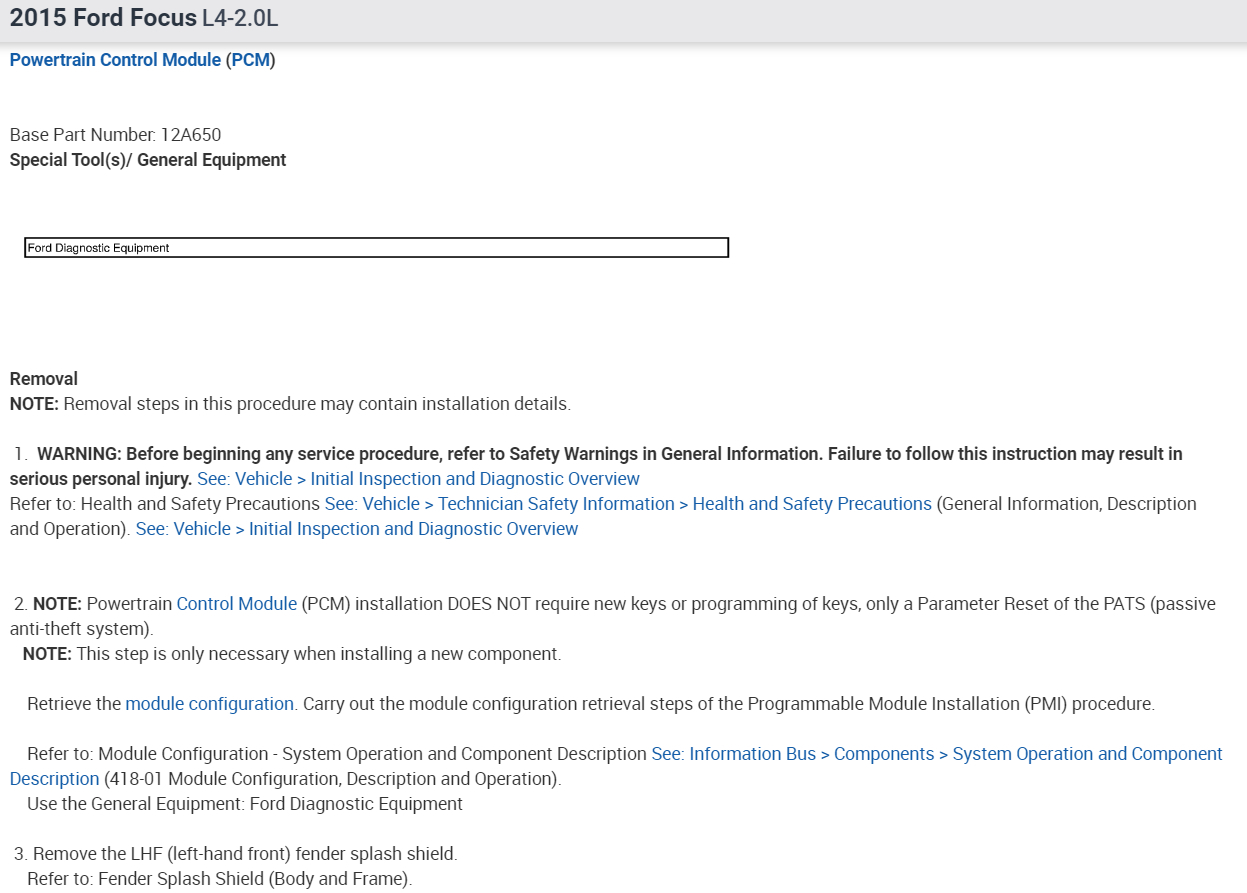Click the Removal section heading

(44, 379)
